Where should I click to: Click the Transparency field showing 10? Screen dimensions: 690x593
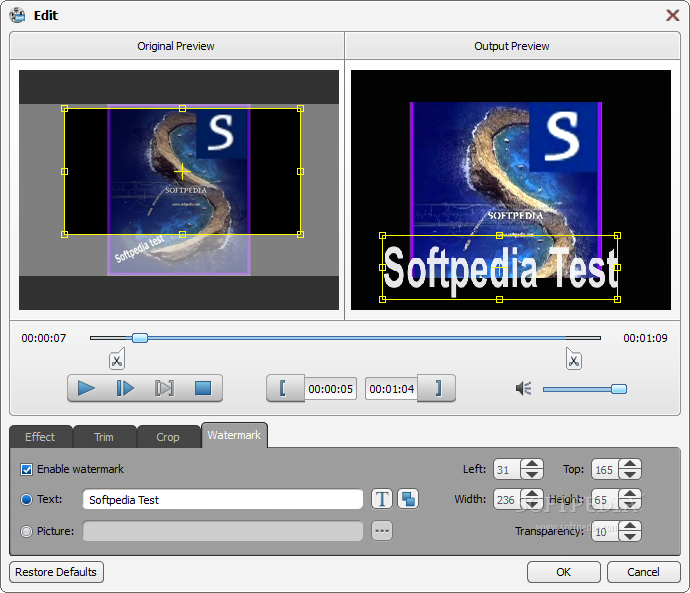click(x=605, y=531)
